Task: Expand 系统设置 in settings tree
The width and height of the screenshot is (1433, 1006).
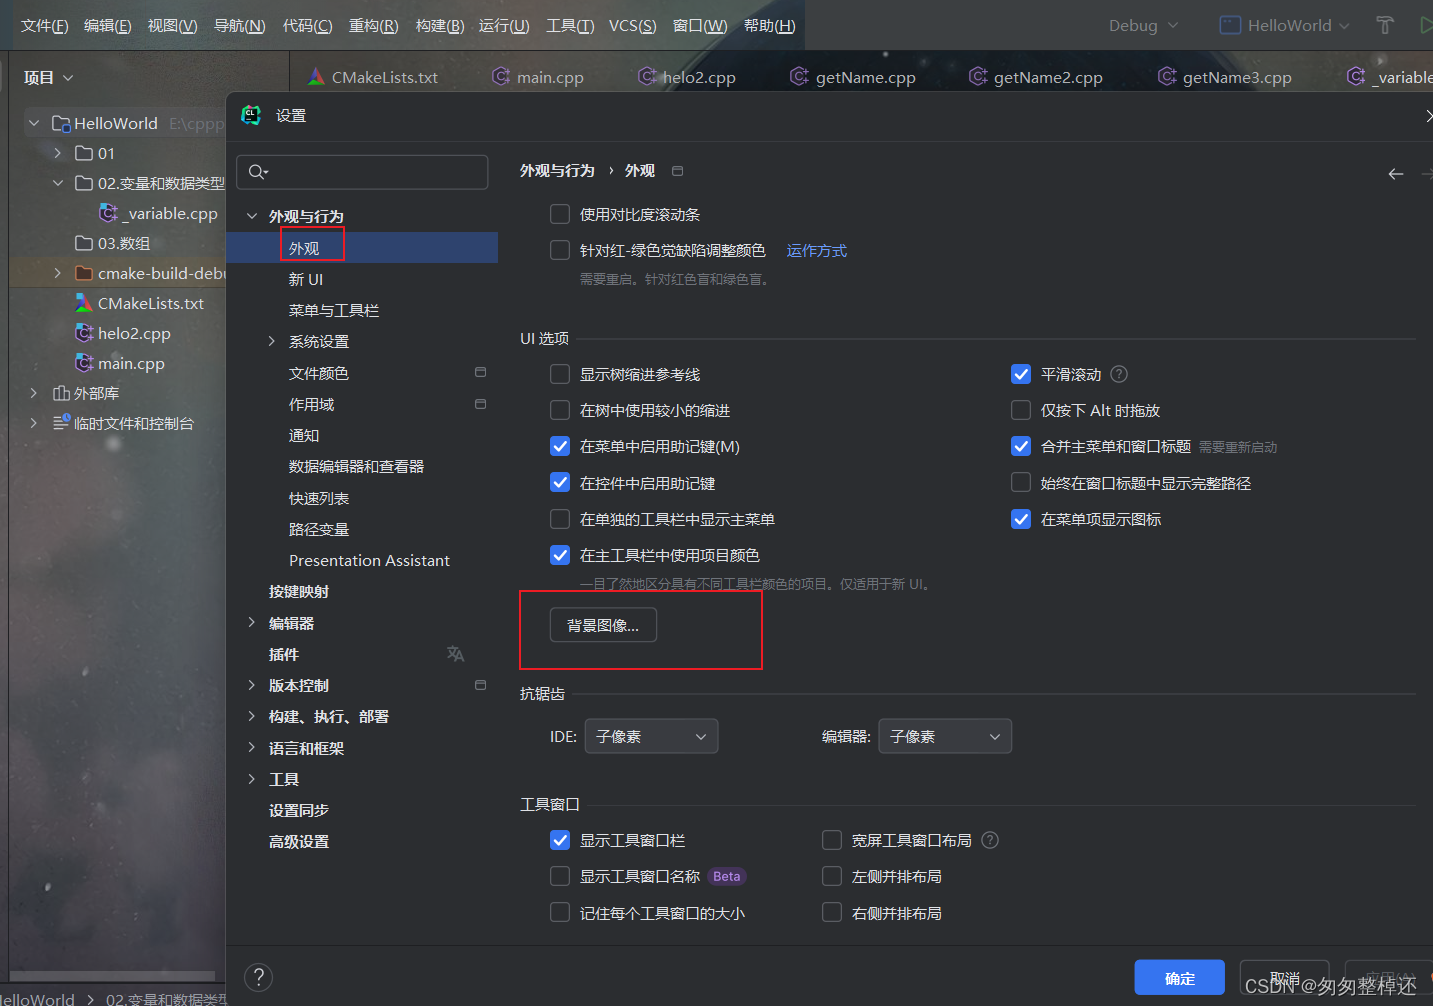Action: (x=271, y=341)
